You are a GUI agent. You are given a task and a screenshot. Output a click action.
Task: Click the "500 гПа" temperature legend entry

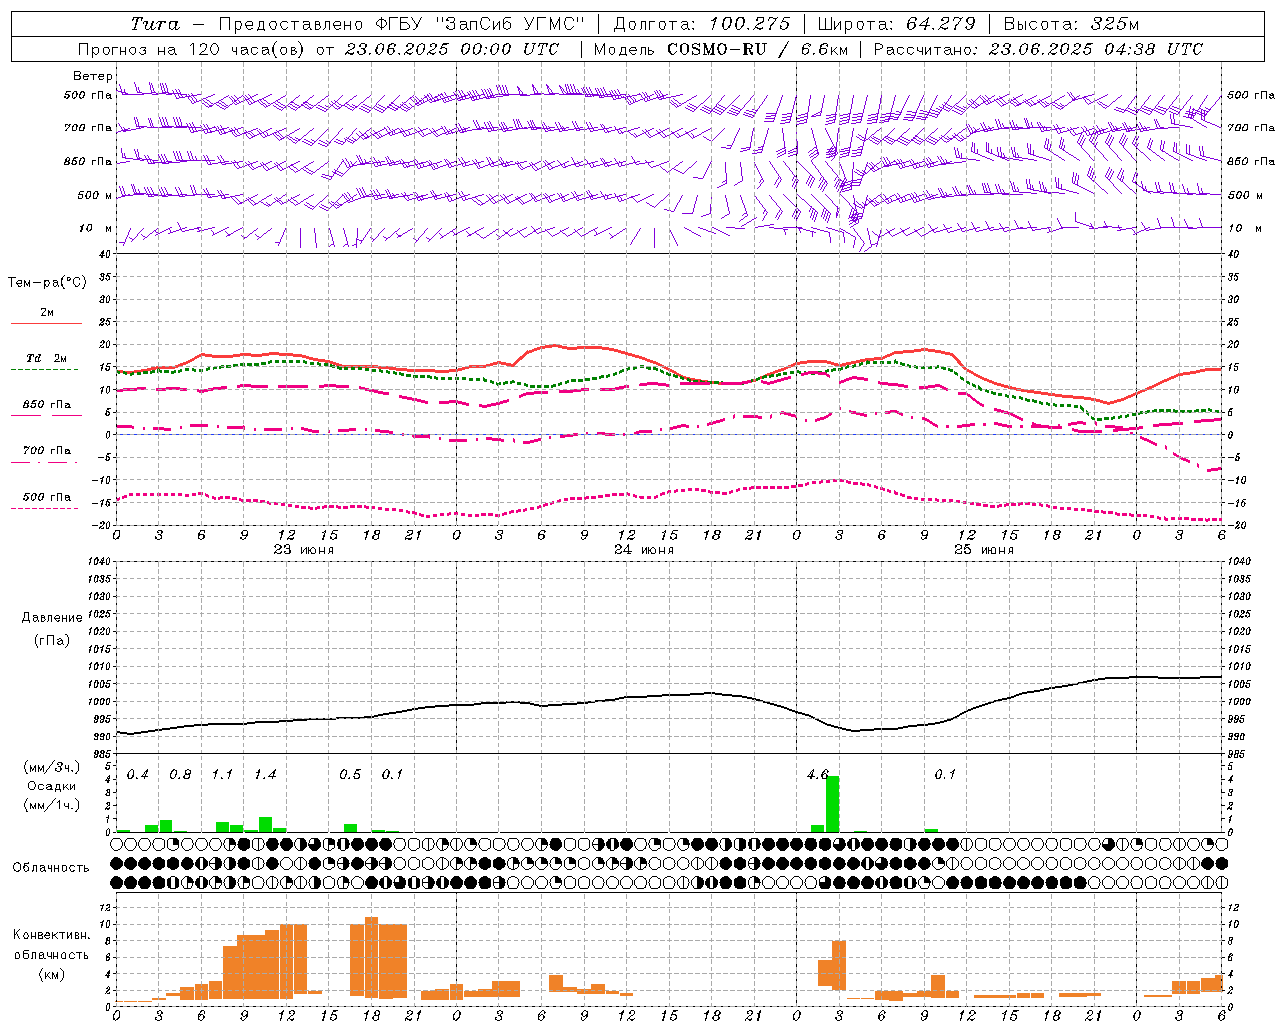click(x=47, y=497)
